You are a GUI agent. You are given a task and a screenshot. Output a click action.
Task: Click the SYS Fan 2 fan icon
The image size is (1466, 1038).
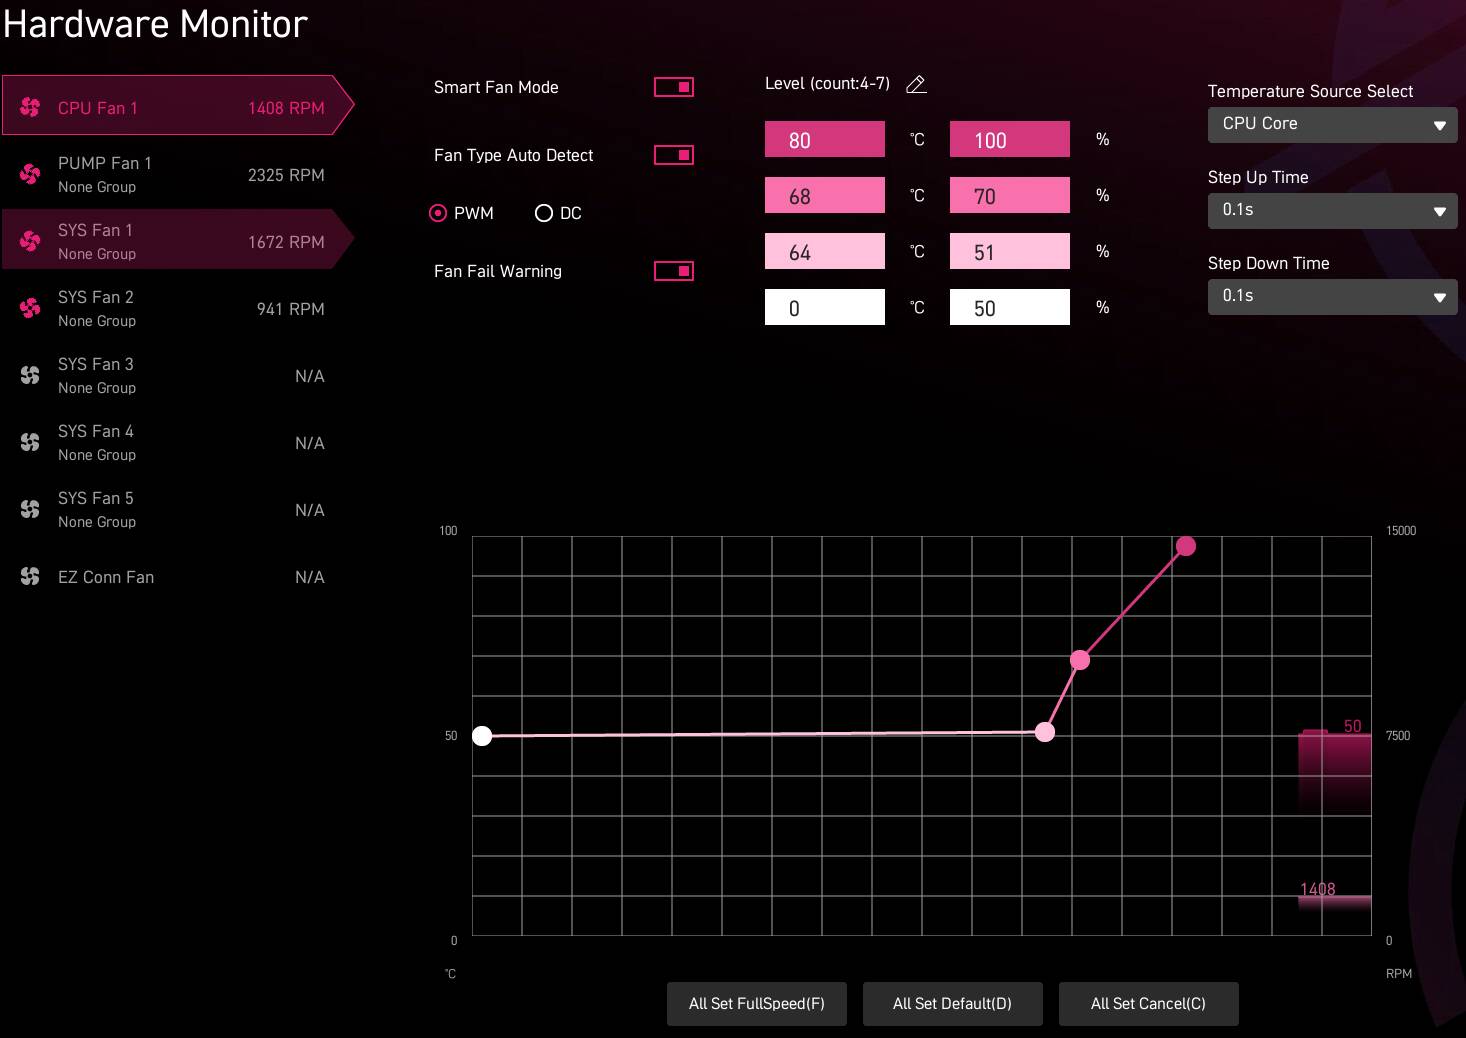pos(30,308)
